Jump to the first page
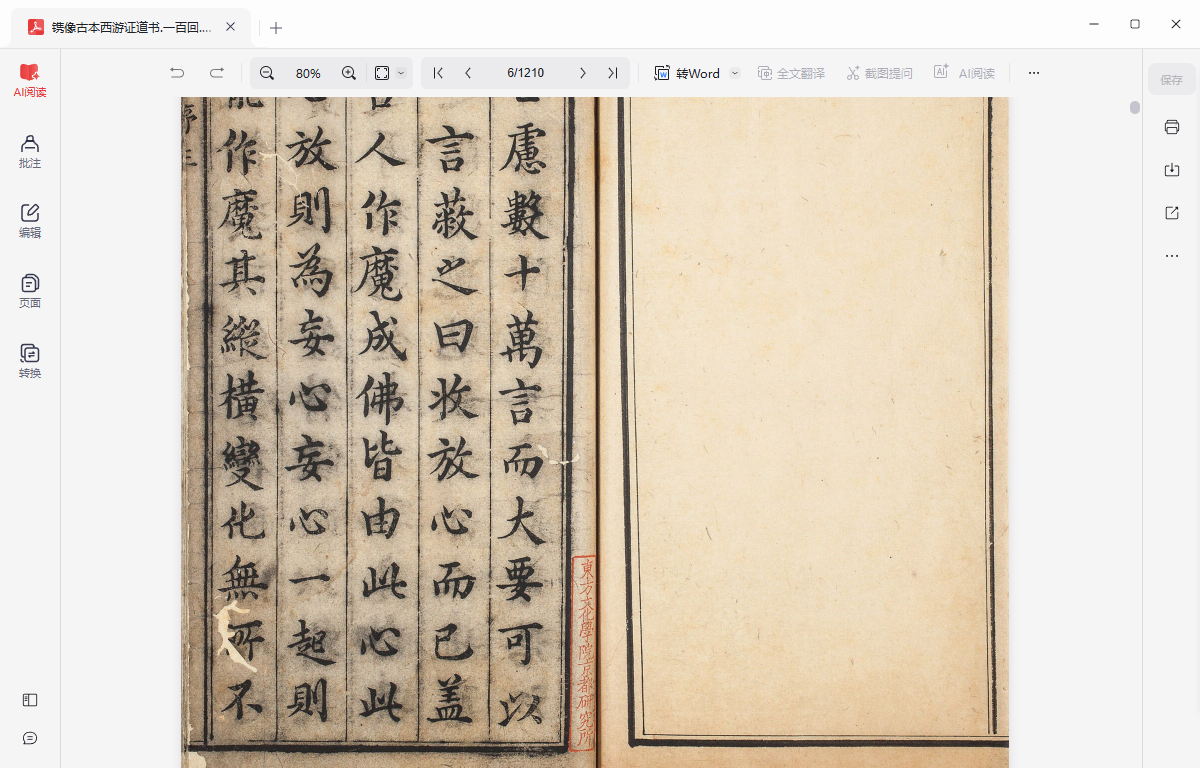The height and width of the screenshot is (768, 1200). [x=438, y=73]
